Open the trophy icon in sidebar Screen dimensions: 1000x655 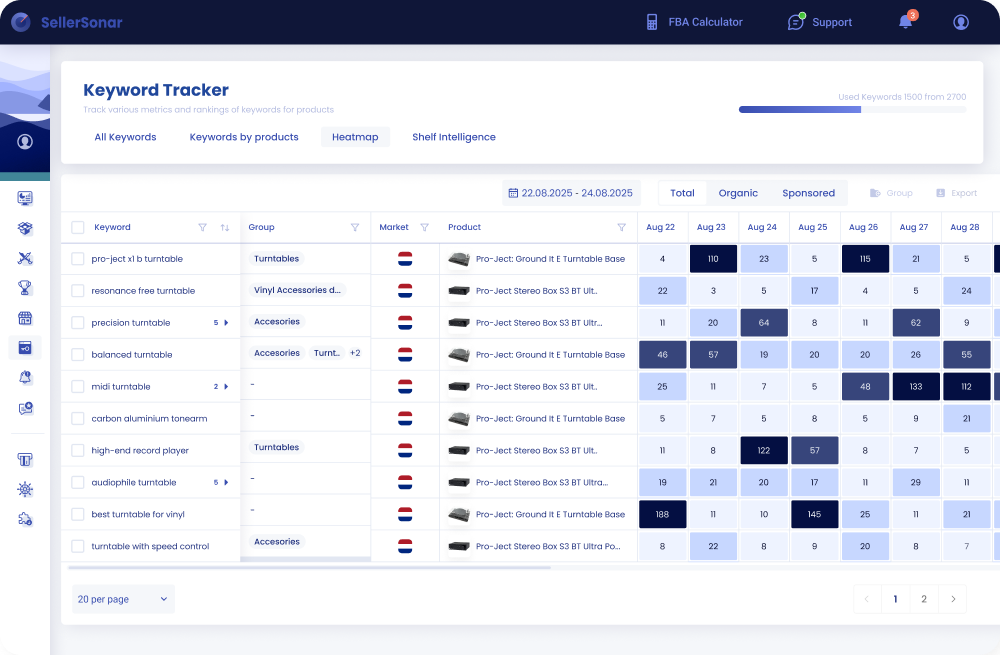pyautogui.click(x=25, y=288)
